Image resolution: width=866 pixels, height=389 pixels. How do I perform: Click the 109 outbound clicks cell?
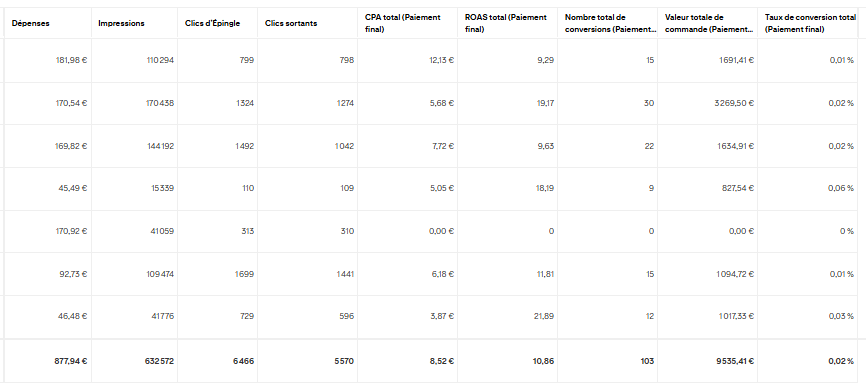point(347,188)
